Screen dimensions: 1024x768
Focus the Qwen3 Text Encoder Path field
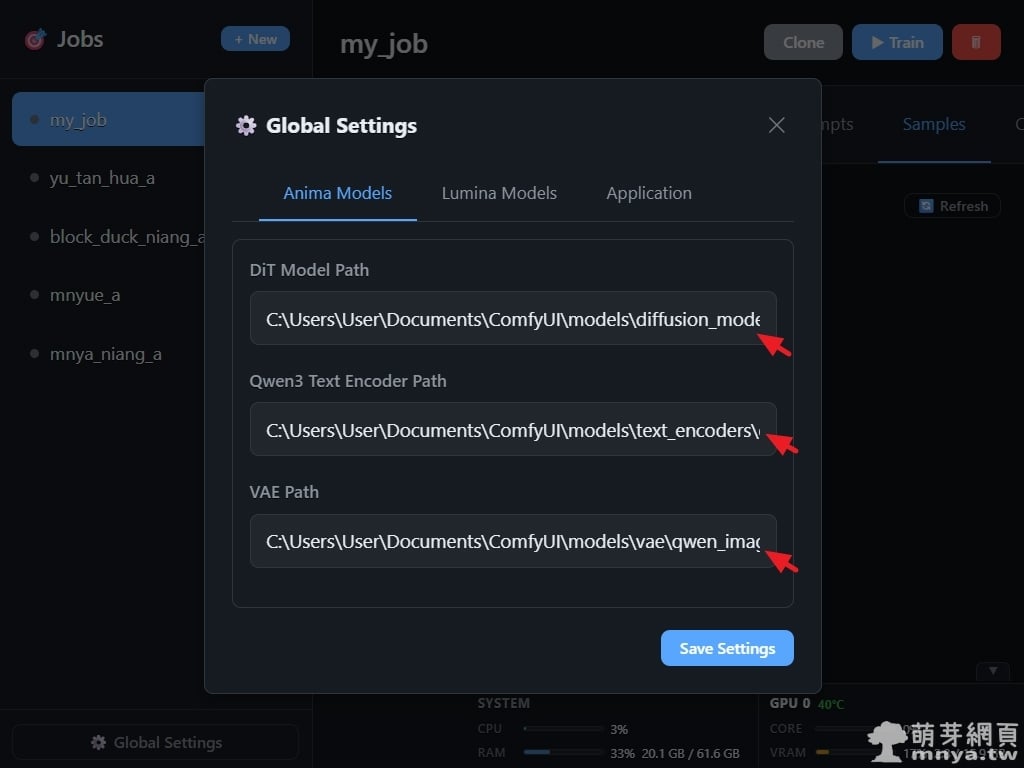(512, 430)
